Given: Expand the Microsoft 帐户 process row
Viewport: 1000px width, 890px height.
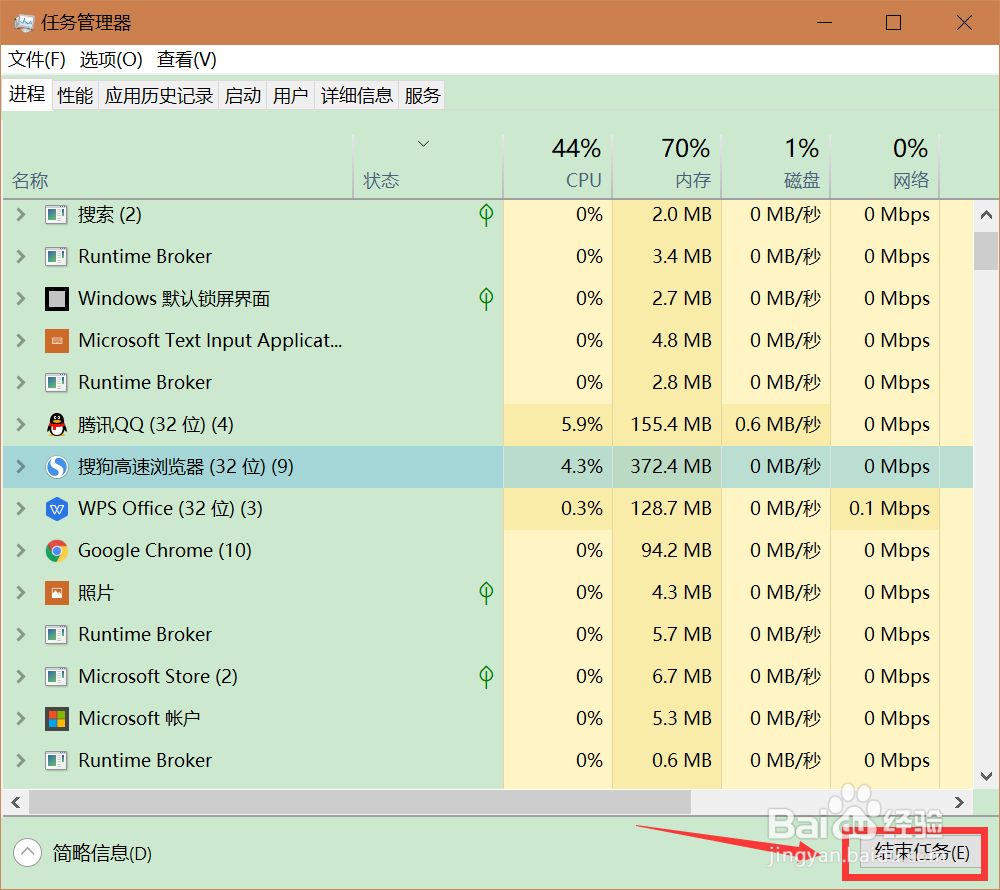Looking at the screenshot, I should point(21,719).
